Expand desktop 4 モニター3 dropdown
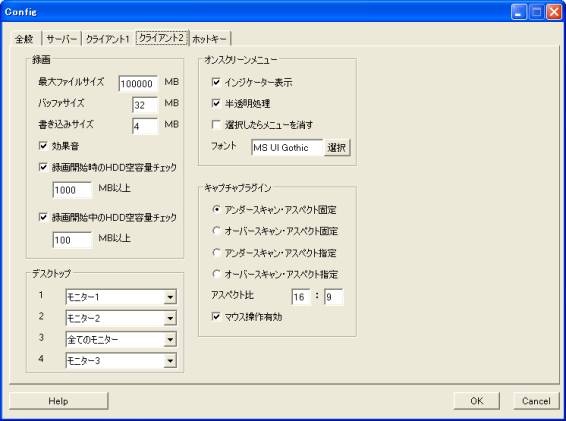This screenshot has height=421, width=566. 170,360
